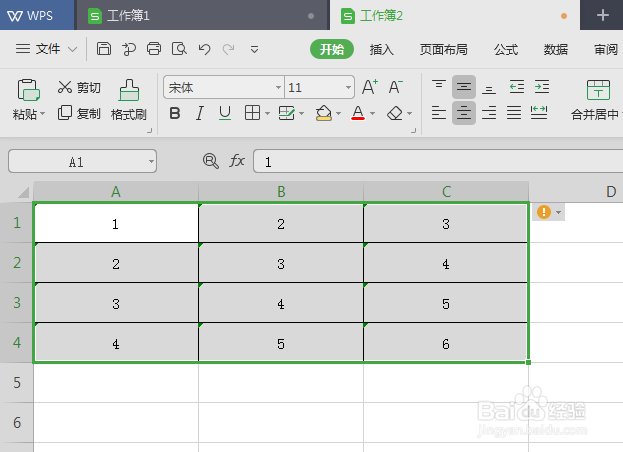
Task: Decrease indent in cell
Action: [x=517, y=87]
